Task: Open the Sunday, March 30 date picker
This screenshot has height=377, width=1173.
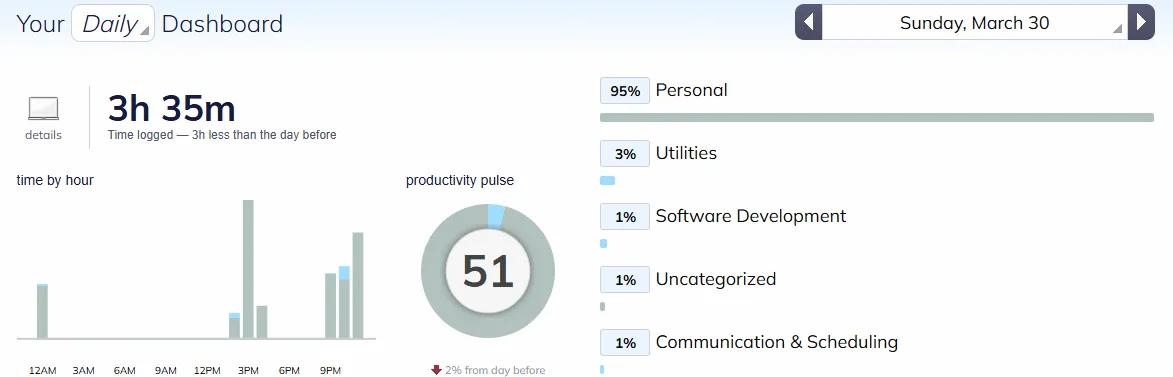Action: click(975, 22)
